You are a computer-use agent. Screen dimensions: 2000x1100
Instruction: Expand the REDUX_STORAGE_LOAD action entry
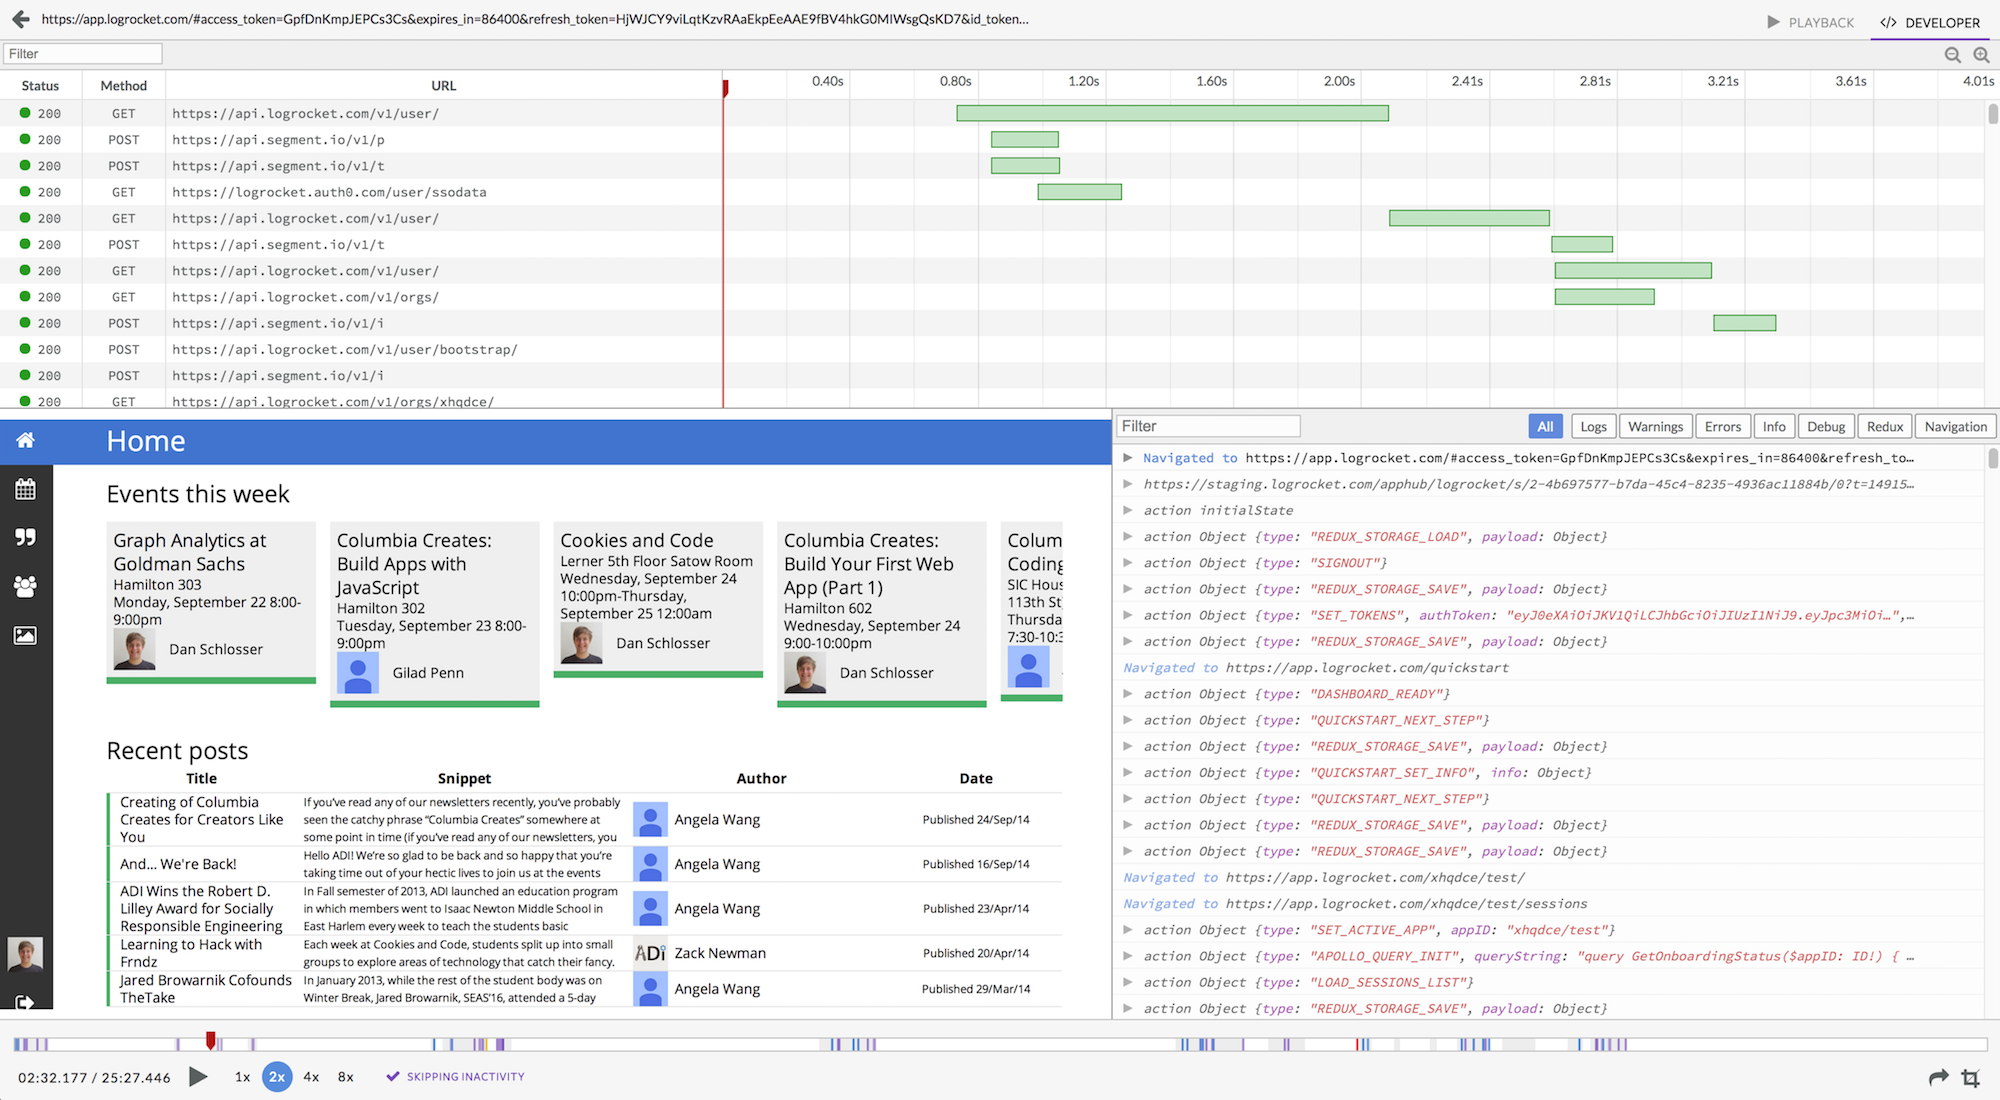tap(1128, 537)
